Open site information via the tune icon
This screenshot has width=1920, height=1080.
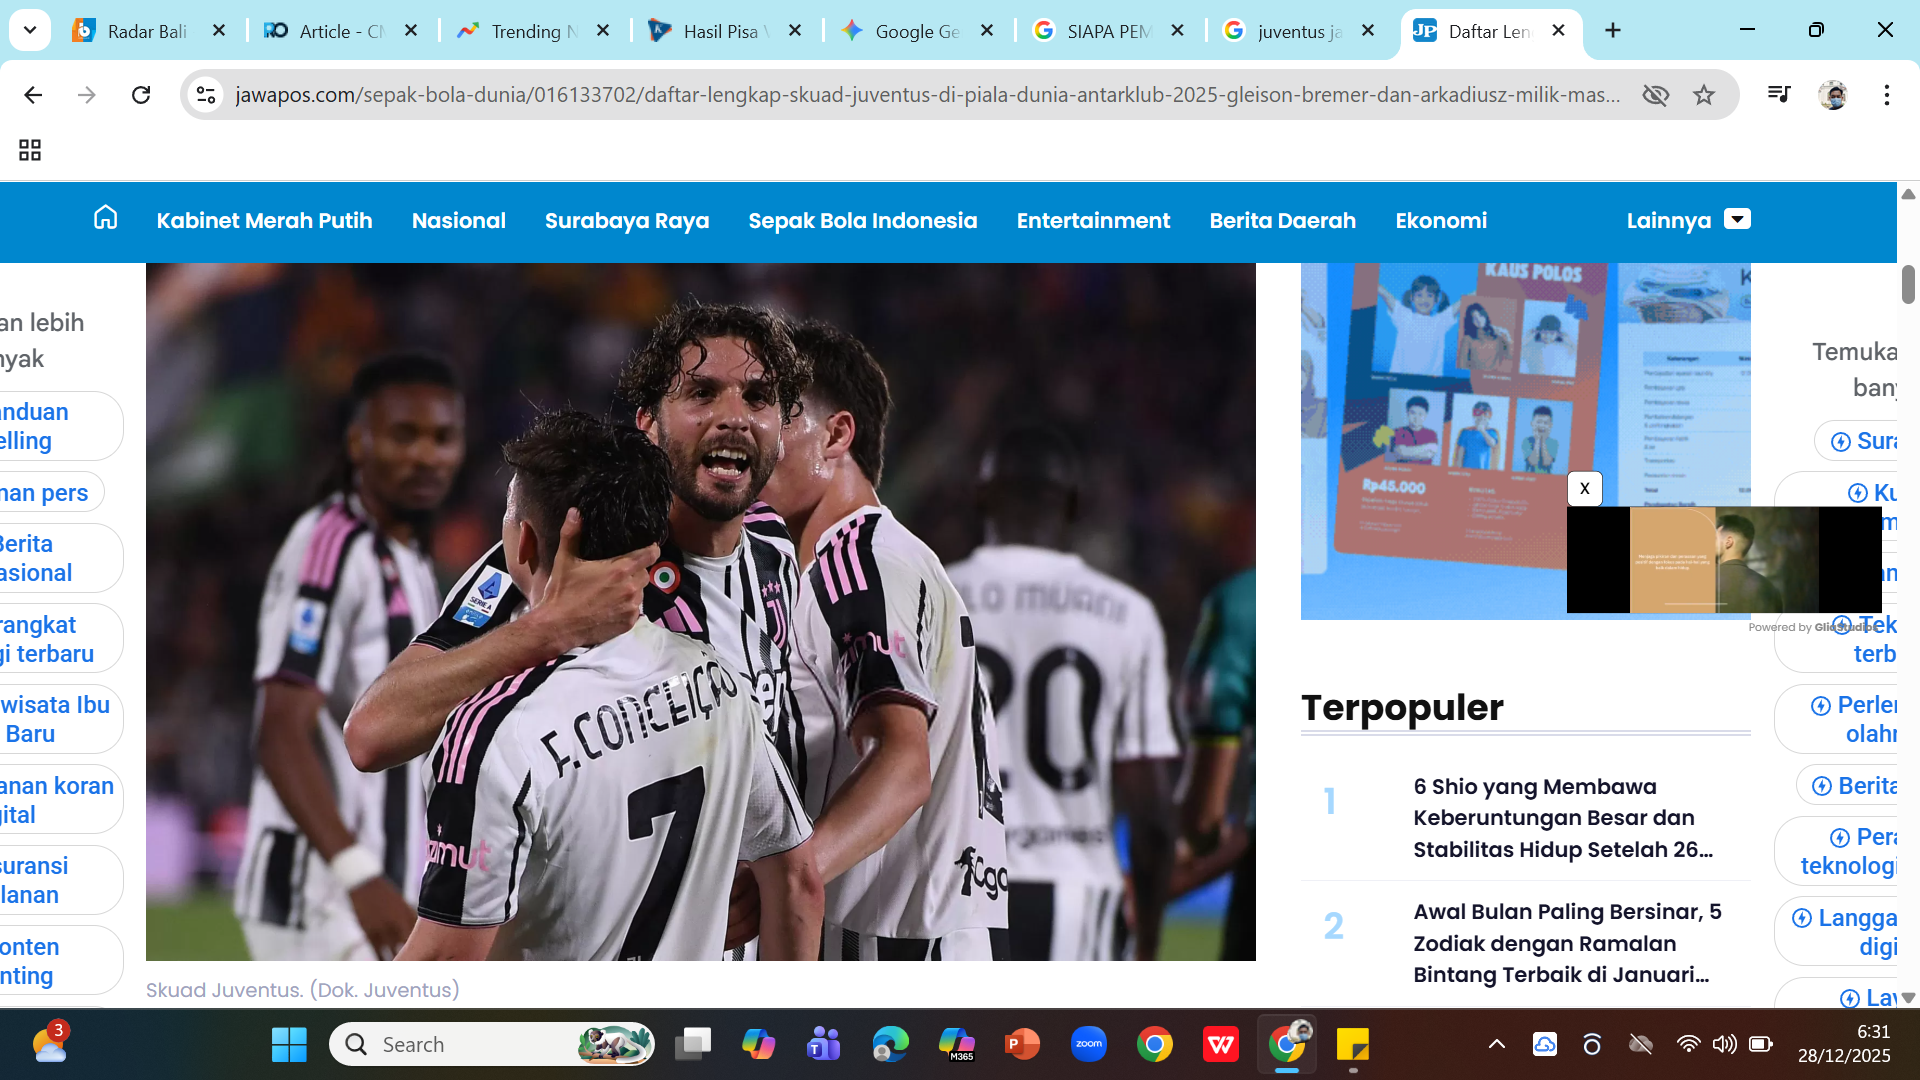(206, 95)
